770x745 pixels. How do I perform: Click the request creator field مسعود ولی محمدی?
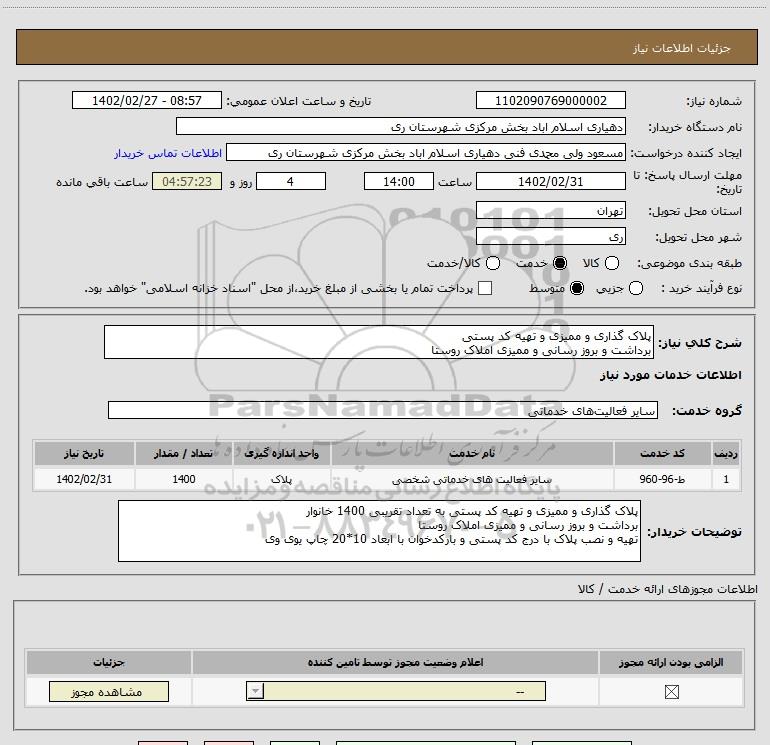coord(426,152)
